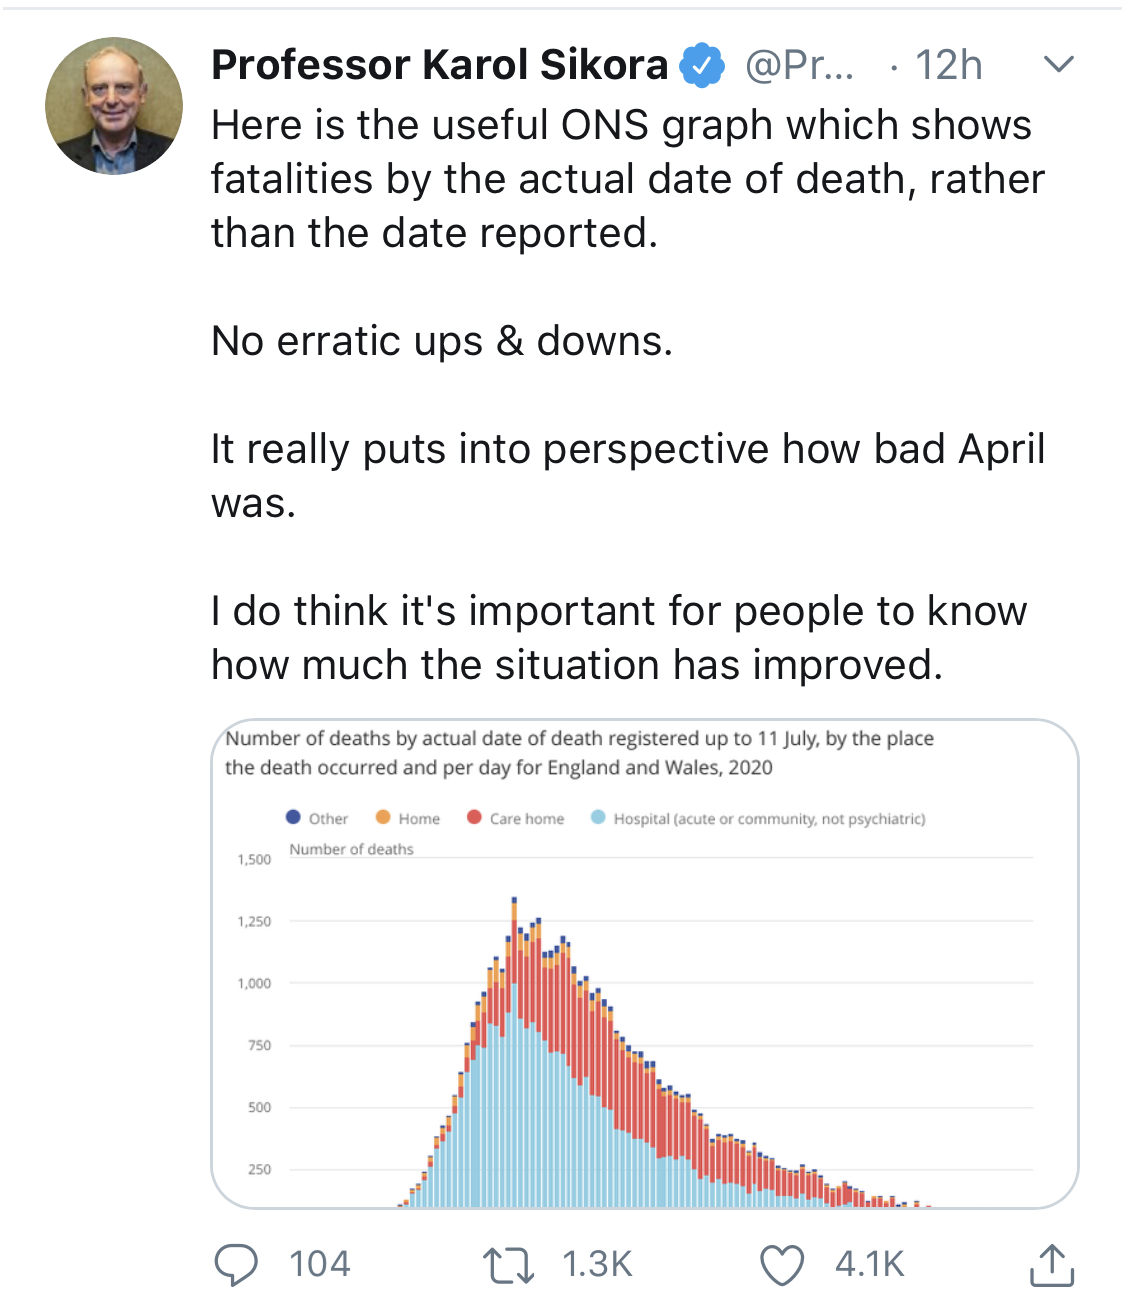Viewport: 1125px width, 1300px height.
Task: View the 1.3K retweets count
Action: [x=597, y=1264]
